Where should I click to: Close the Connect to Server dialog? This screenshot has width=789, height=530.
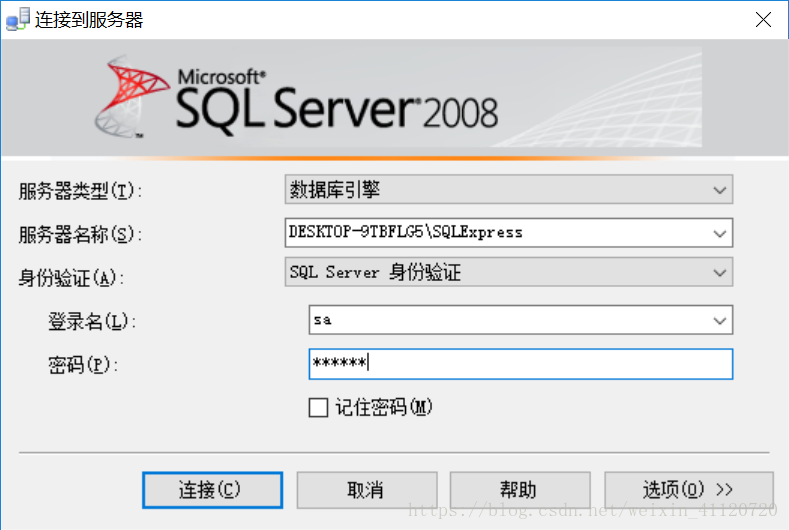[763, 20]
